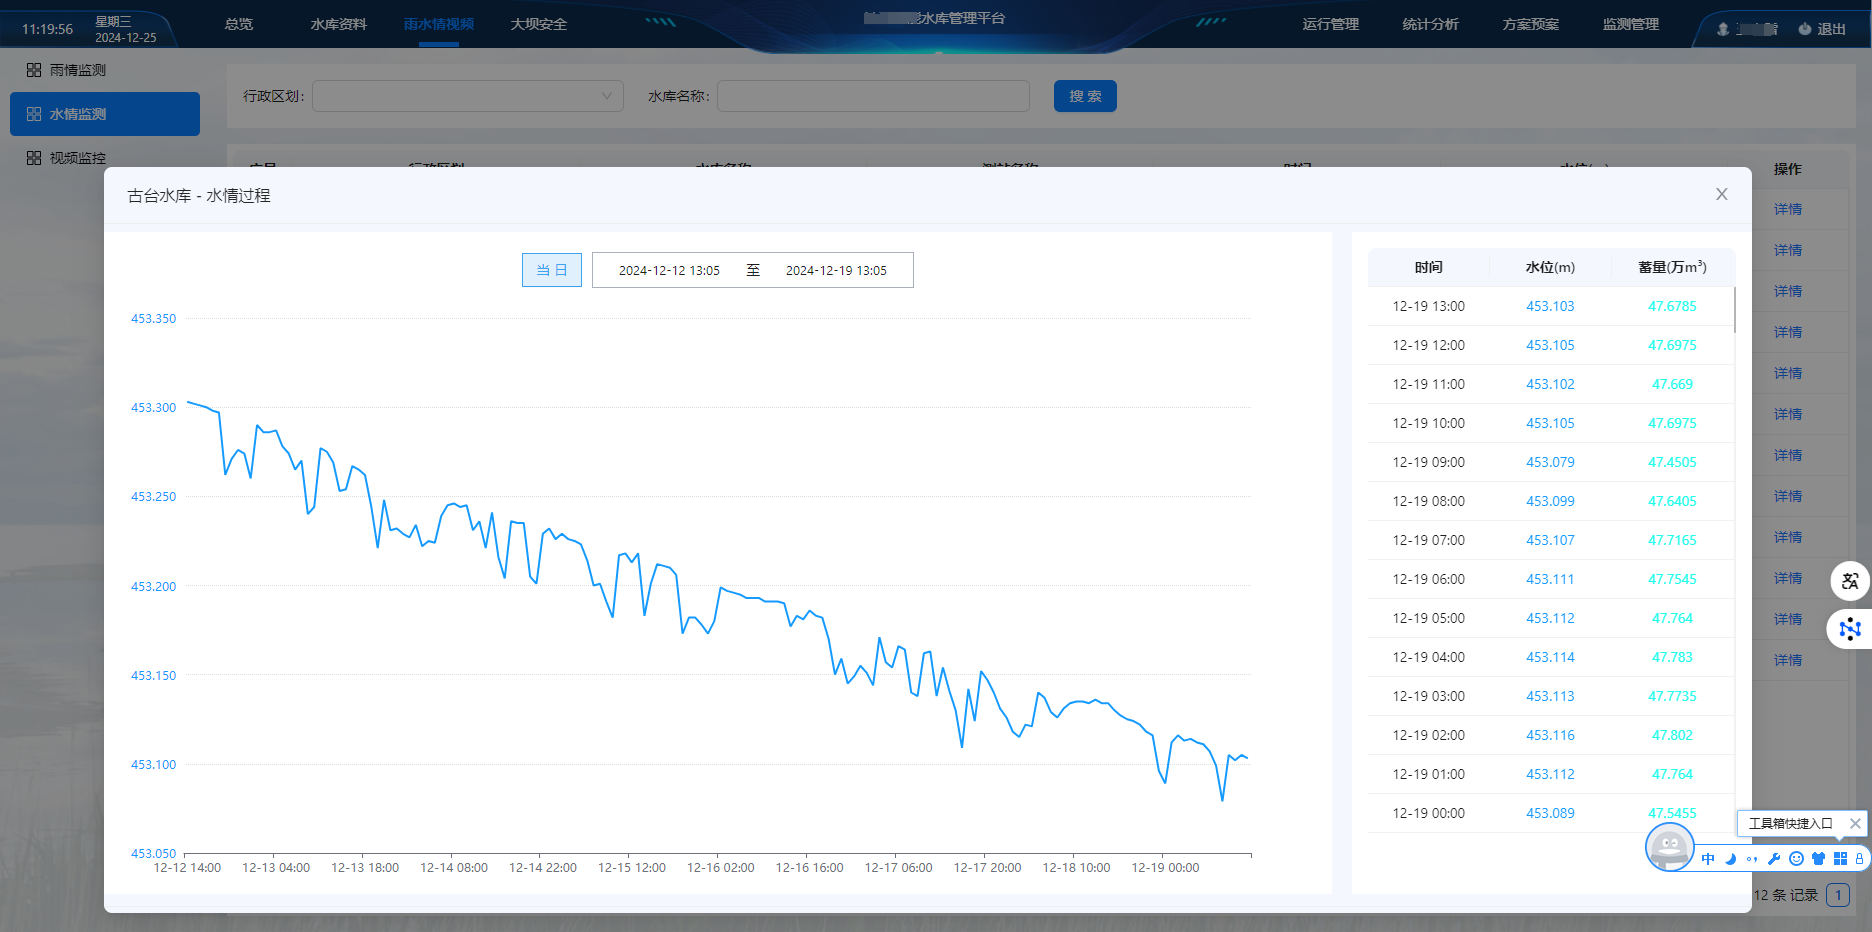
Task: Click the power icon beside 退出
Action: [x=1805, y=29]
